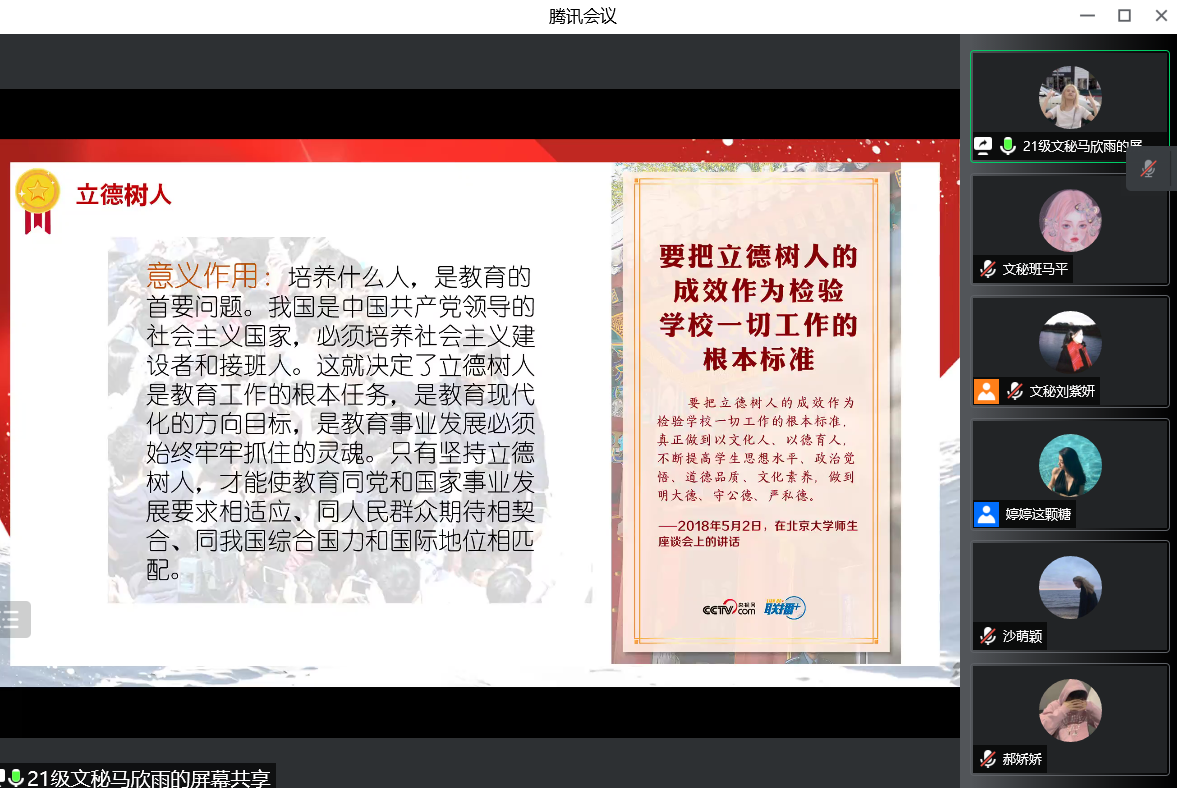Screen dimensions: 1177x788
Task: Click the green microphone icon on 21级文秘马欣雨 tile
Action: (x=1008, y=146)
